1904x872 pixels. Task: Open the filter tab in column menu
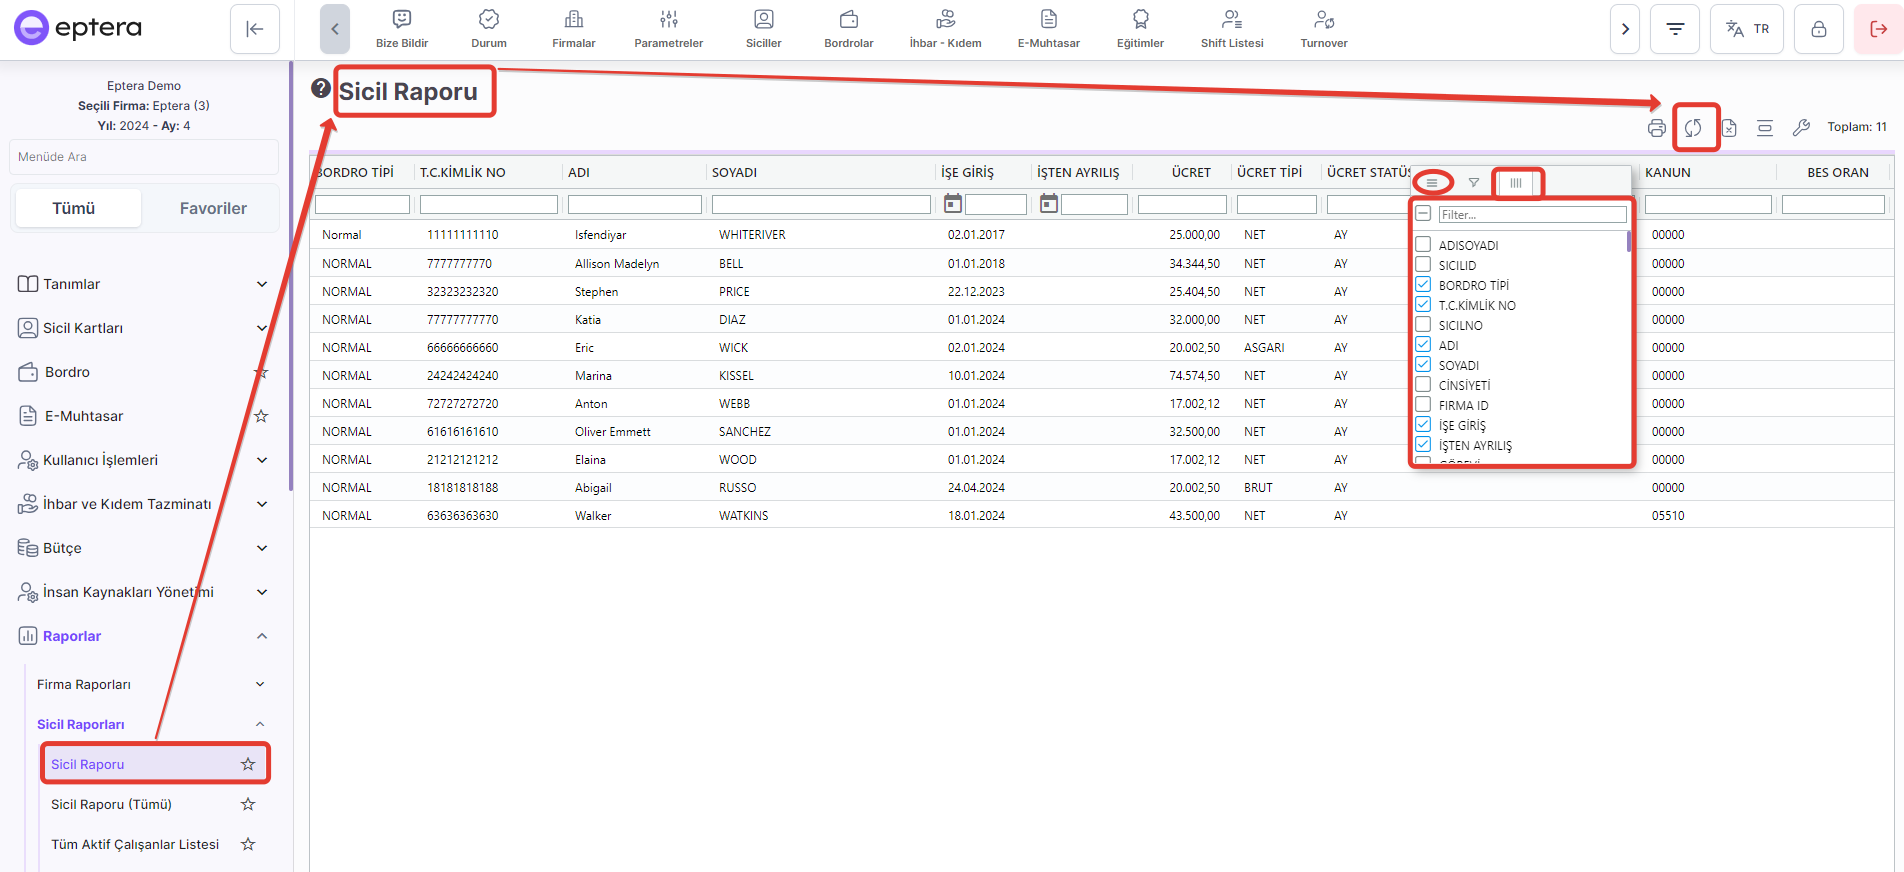click(1473, 183)
